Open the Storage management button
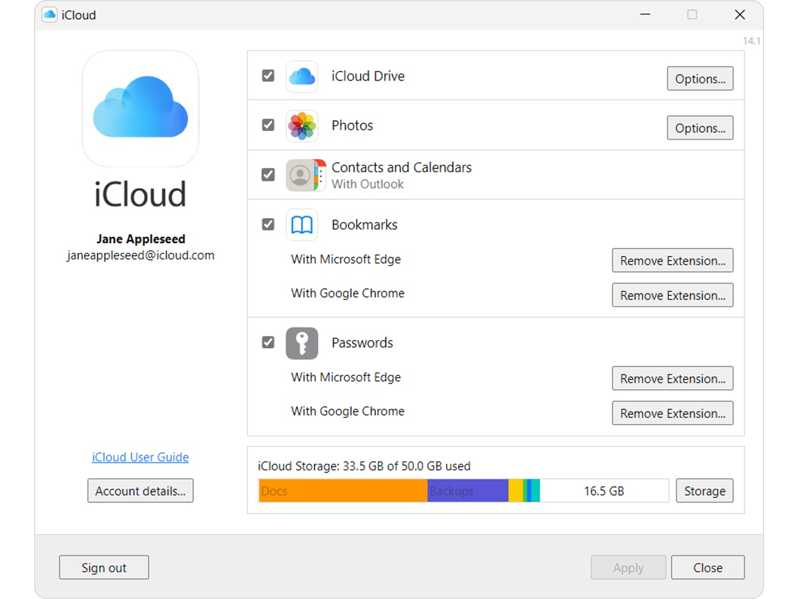Viewport: 800px width, 599px height. pos(705,491)
